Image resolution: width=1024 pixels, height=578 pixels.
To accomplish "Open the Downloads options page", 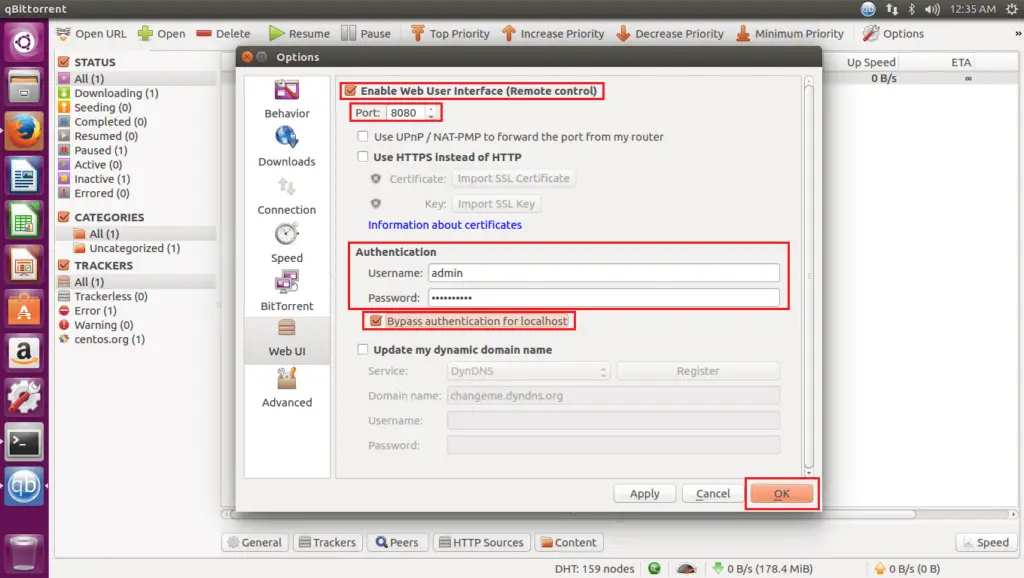I will point(287,148).
